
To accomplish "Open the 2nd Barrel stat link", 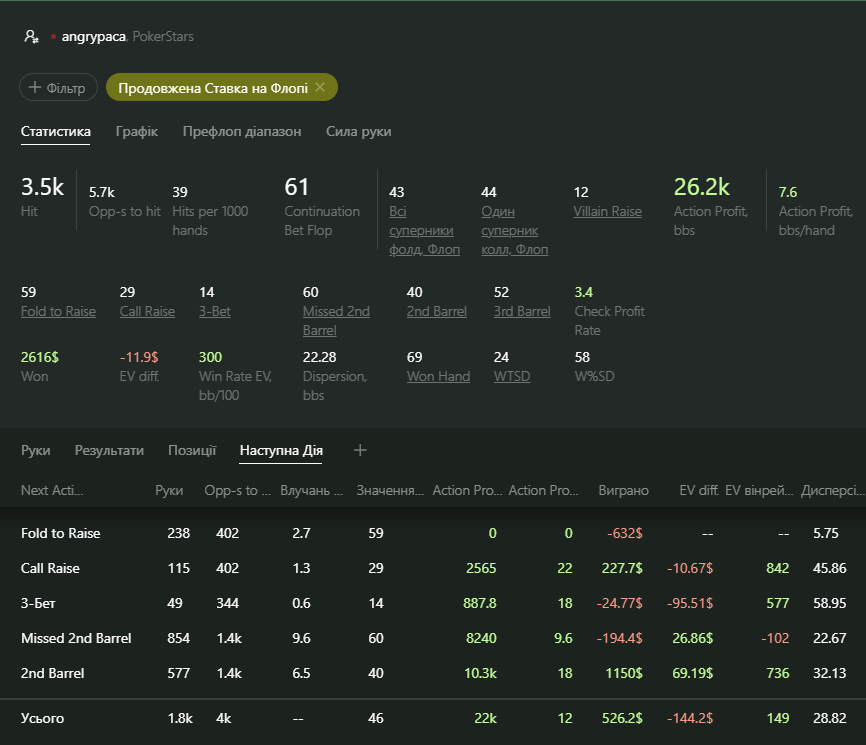I will click(x=437, y=311).
